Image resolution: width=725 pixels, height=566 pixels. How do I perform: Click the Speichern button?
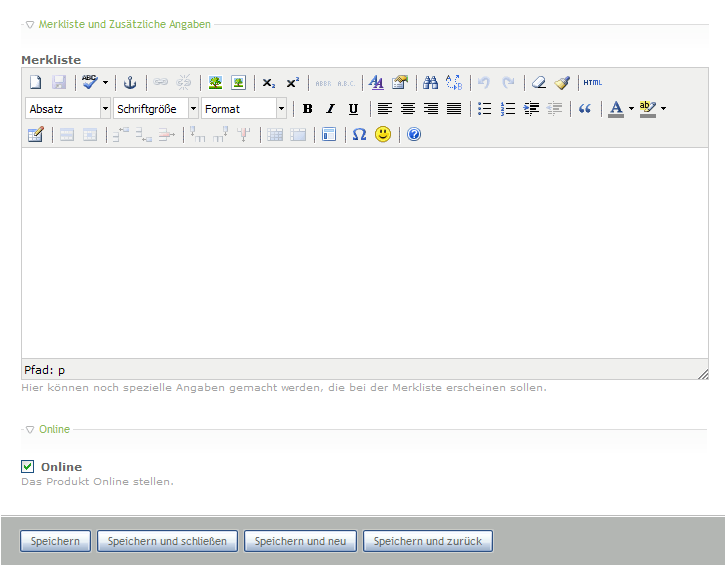55,541
